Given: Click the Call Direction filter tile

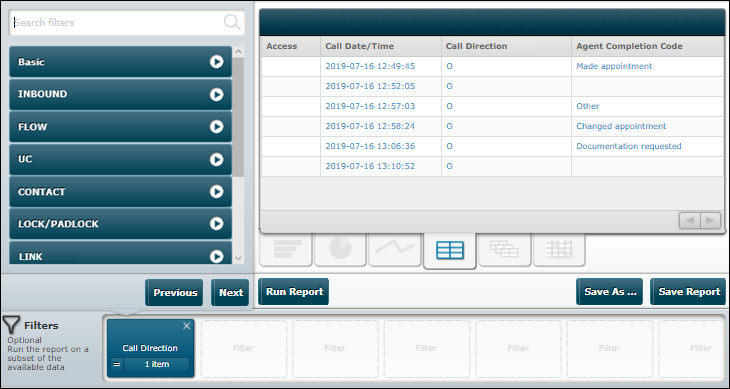Looking at the screenshot, I should click(x=150, y=348).
